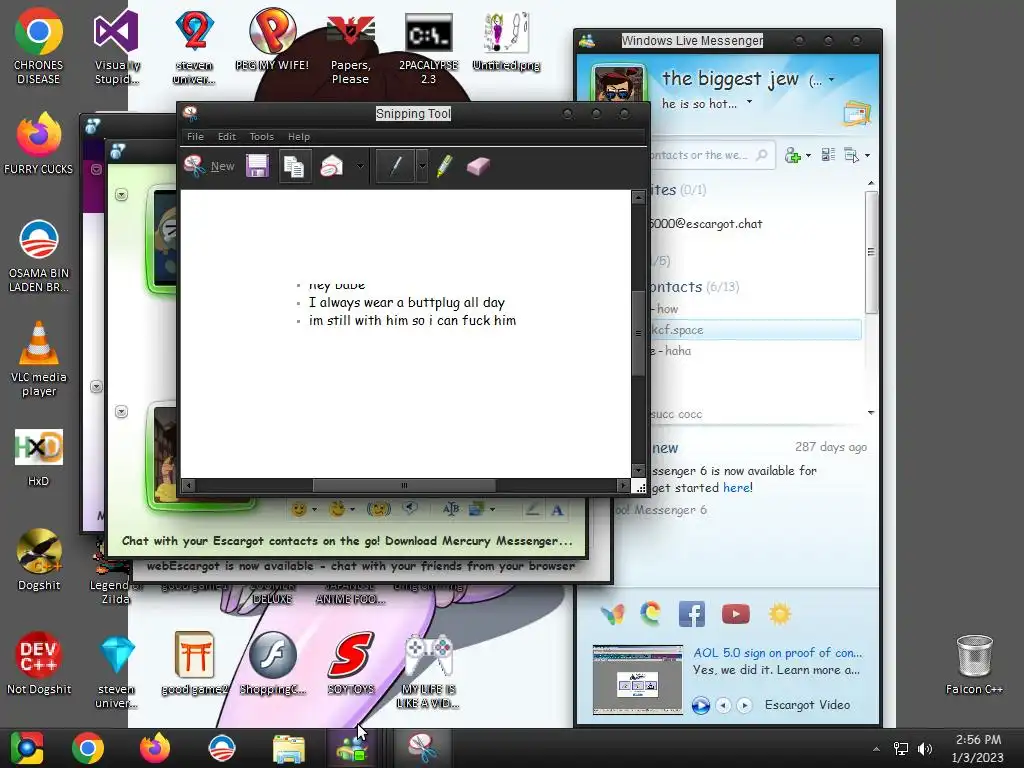Click the Messenger profile picture
Viewport: 1024px width, 768px height.
click(x=617, y=84)
